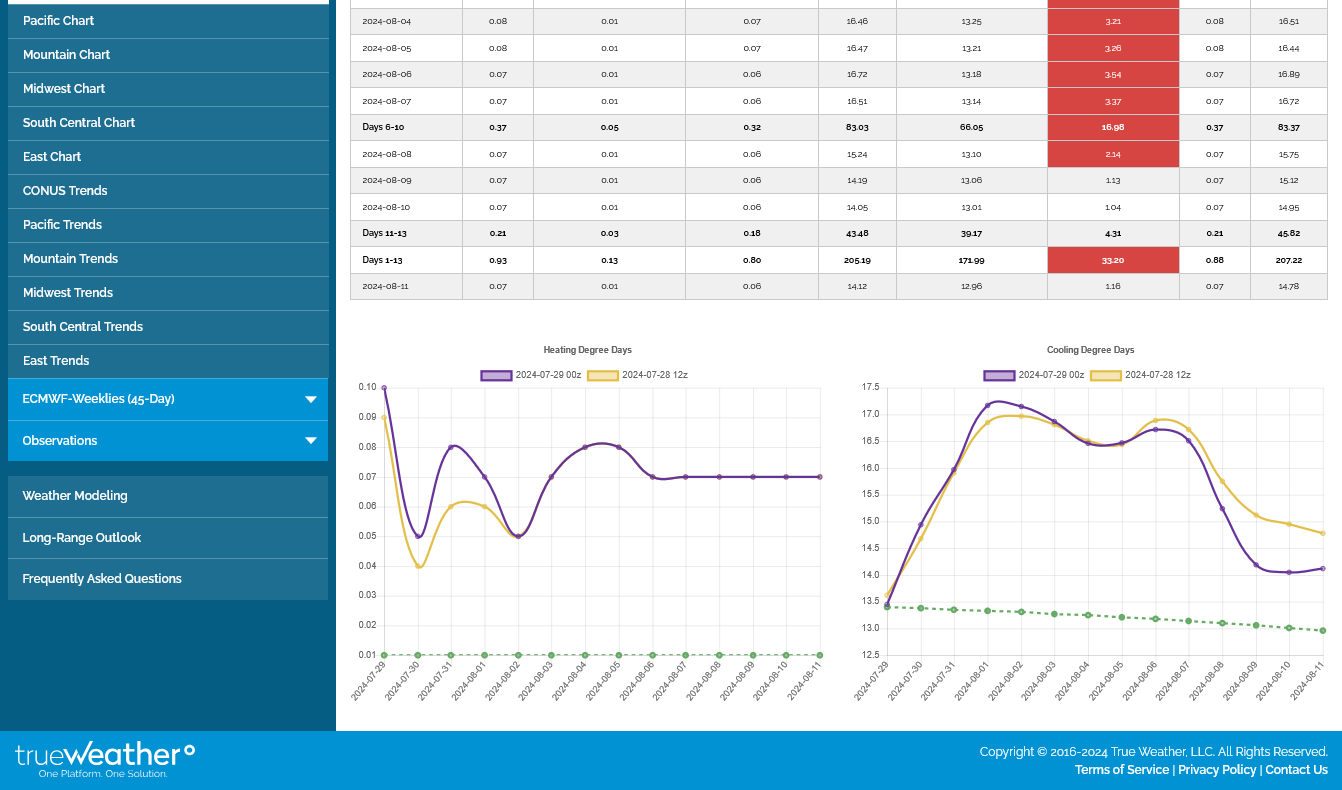This screenshot has height=790, width=1342.
Task: View Frequently Asked Questions
Action: (x=102, y=579)
